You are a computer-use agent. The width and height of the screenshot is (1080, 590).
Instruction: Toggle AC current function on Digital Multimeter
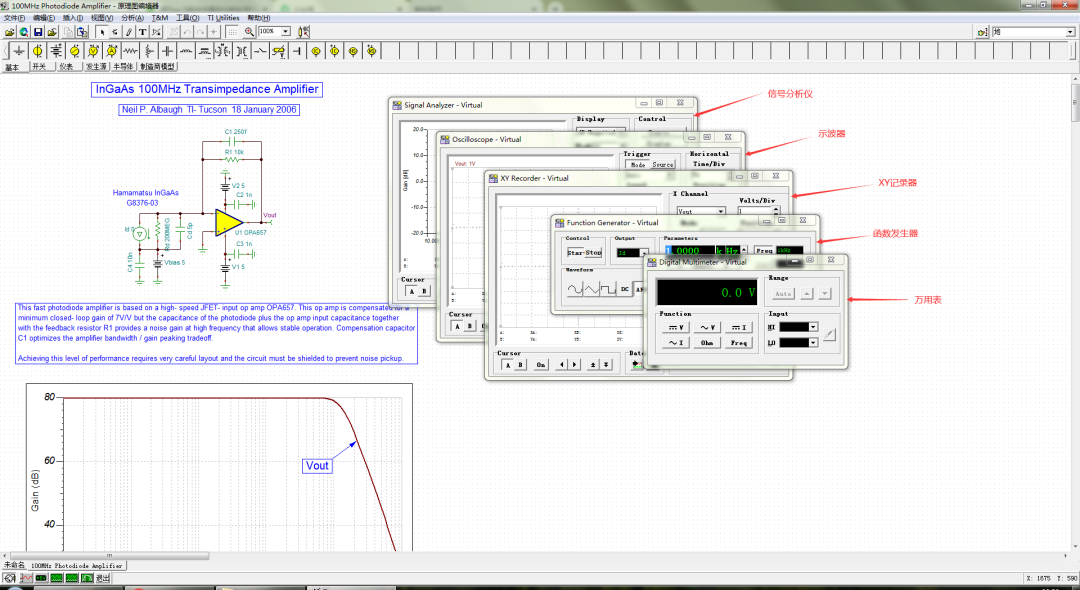point(676,342)
